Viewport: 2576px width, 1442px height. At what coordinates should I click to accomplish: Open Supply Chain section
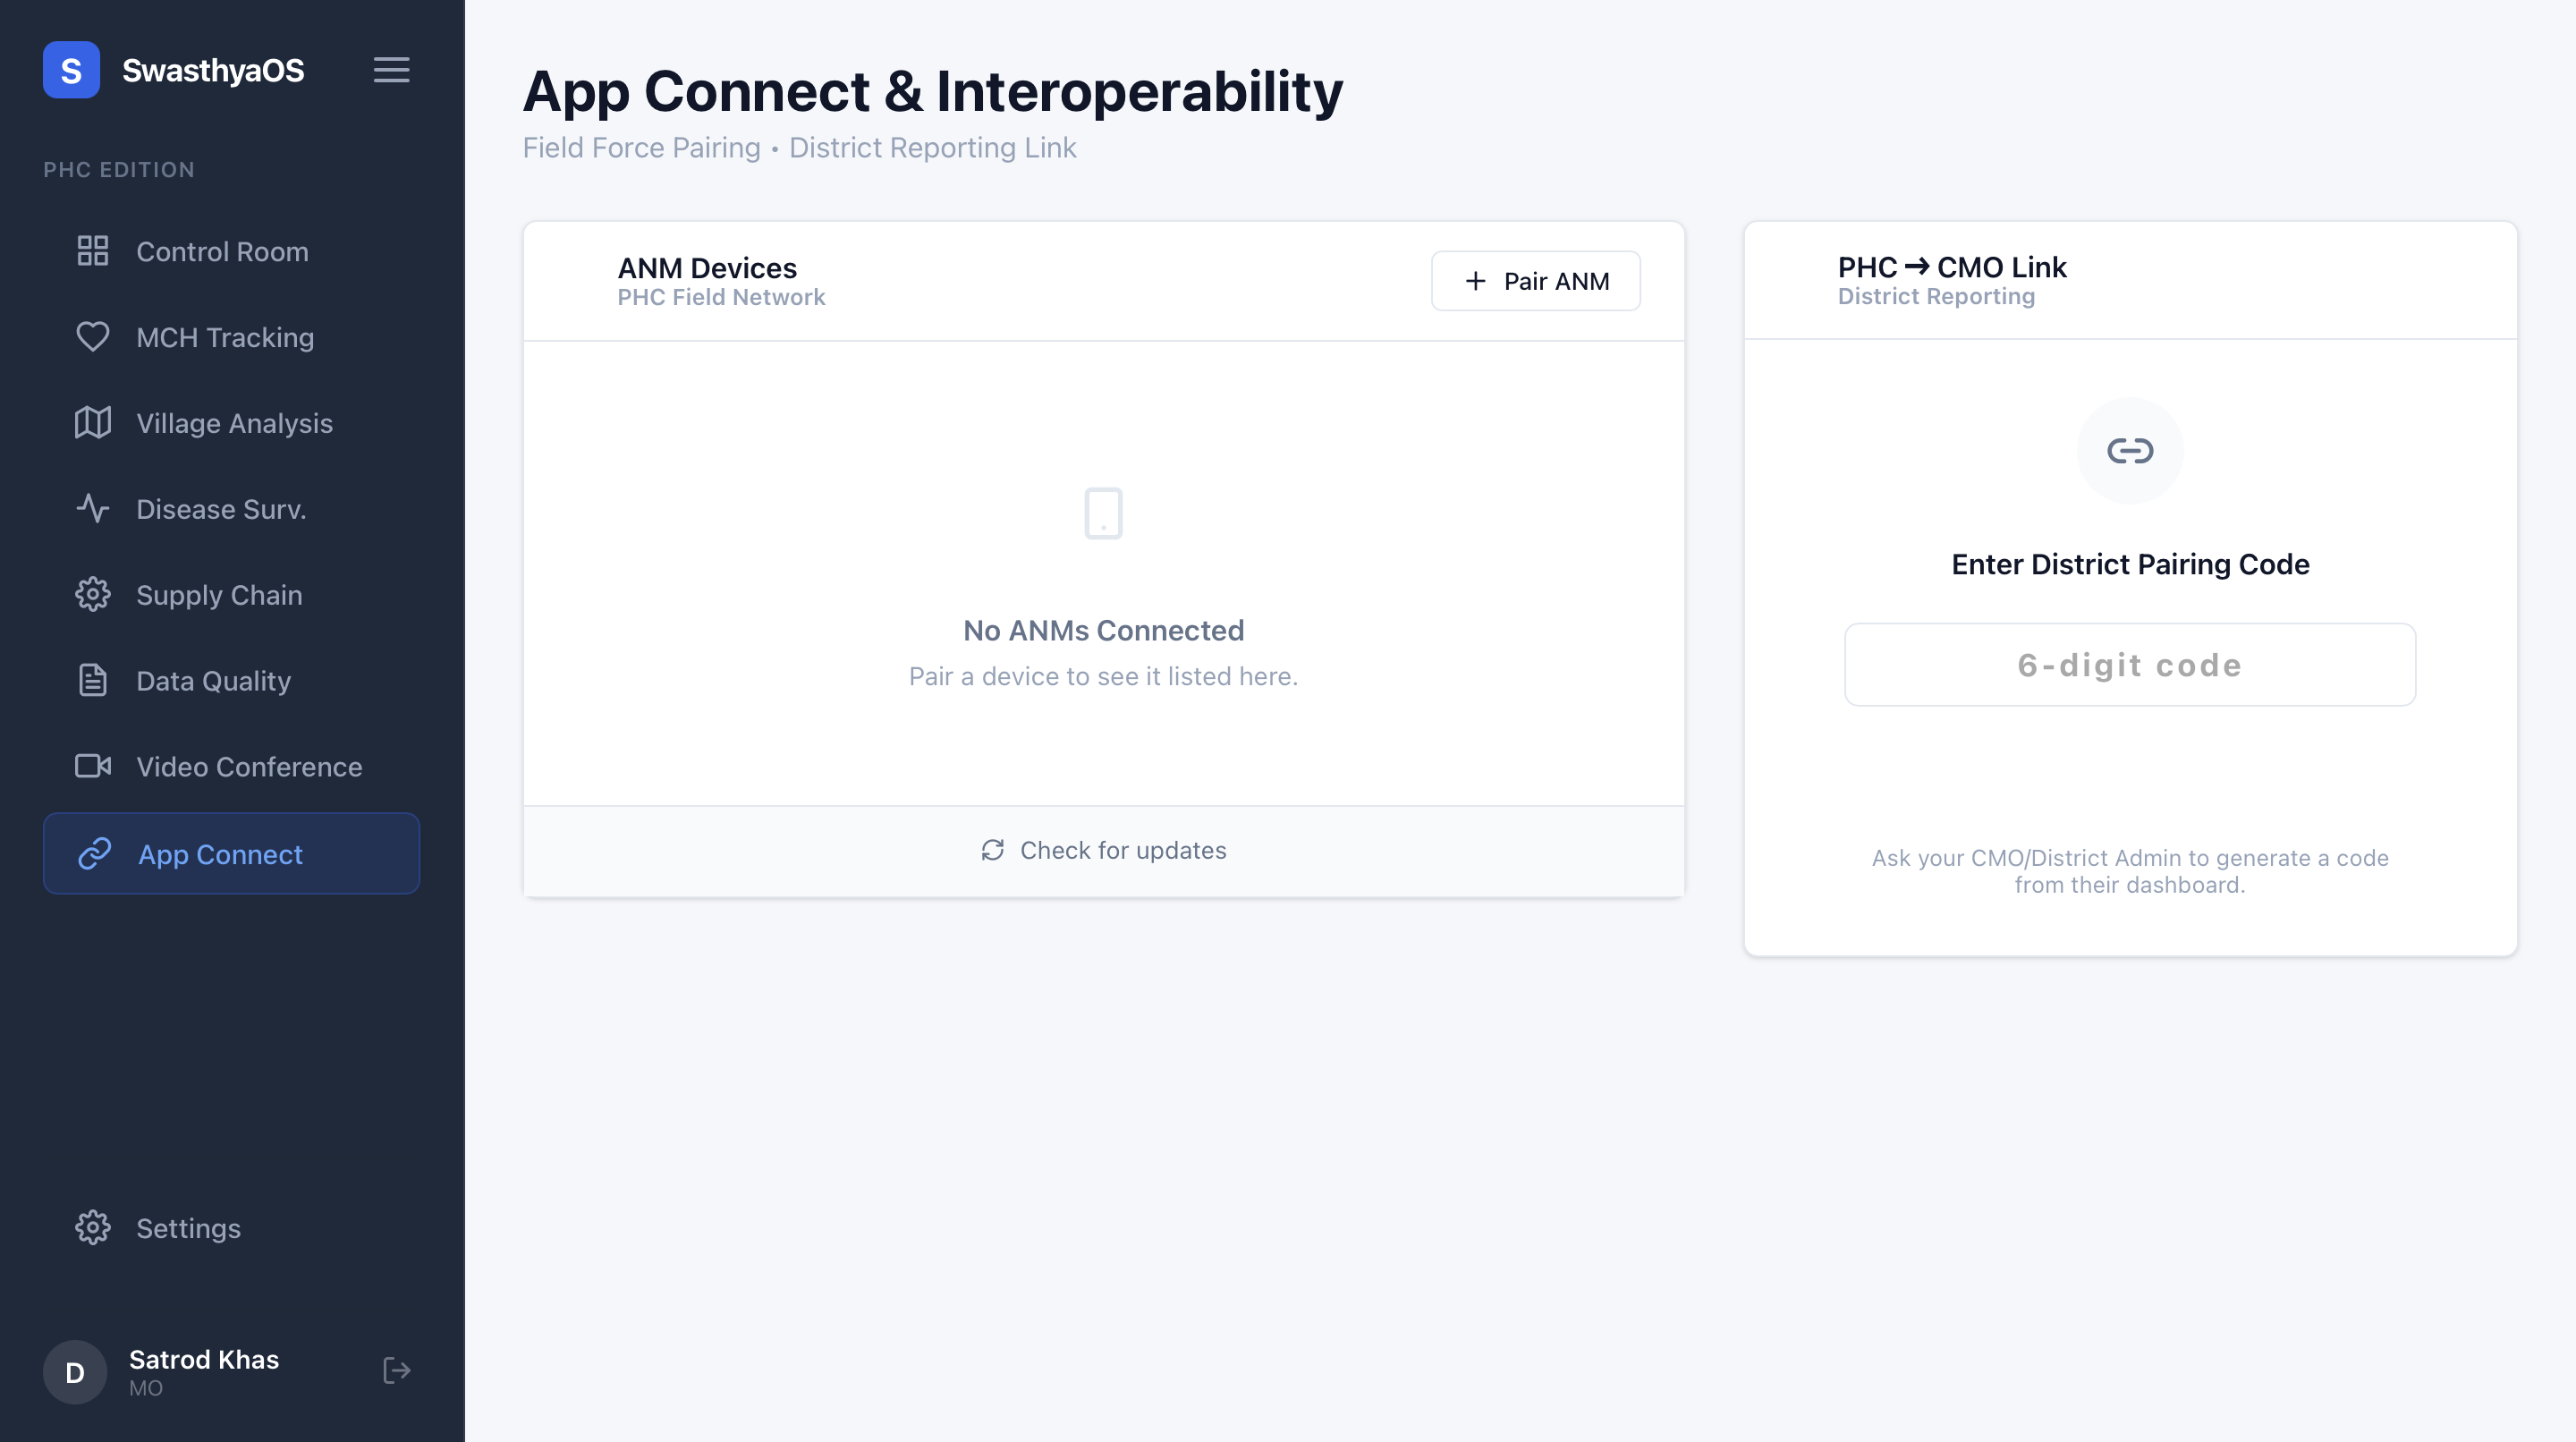coord(231,595)
